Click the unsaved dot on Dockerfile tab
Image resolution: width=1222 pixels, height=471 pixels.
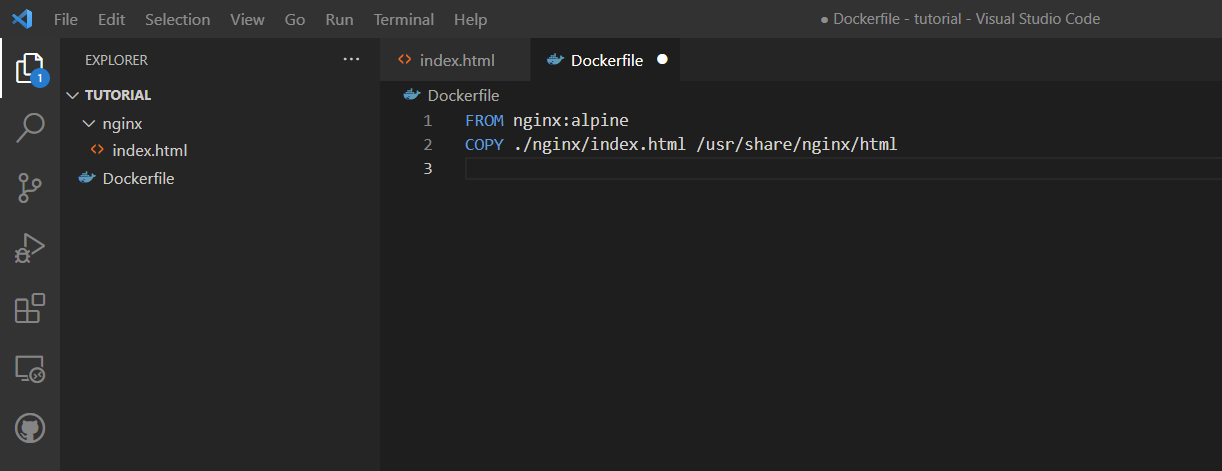[662, 60]
